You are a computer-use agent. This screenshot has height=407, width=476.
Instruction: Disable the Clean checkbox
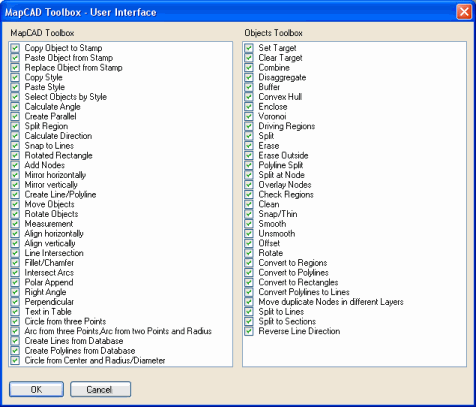click(x=249, y=204)
